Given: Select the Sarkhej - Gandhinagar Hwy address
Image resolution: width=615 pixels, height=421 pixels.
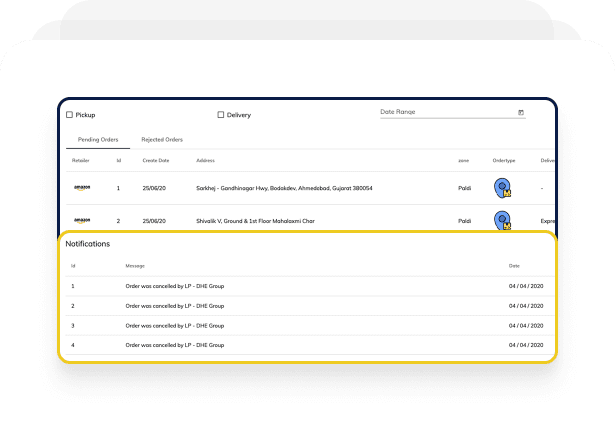Looking at the screenshot, I should coord(284,188).
